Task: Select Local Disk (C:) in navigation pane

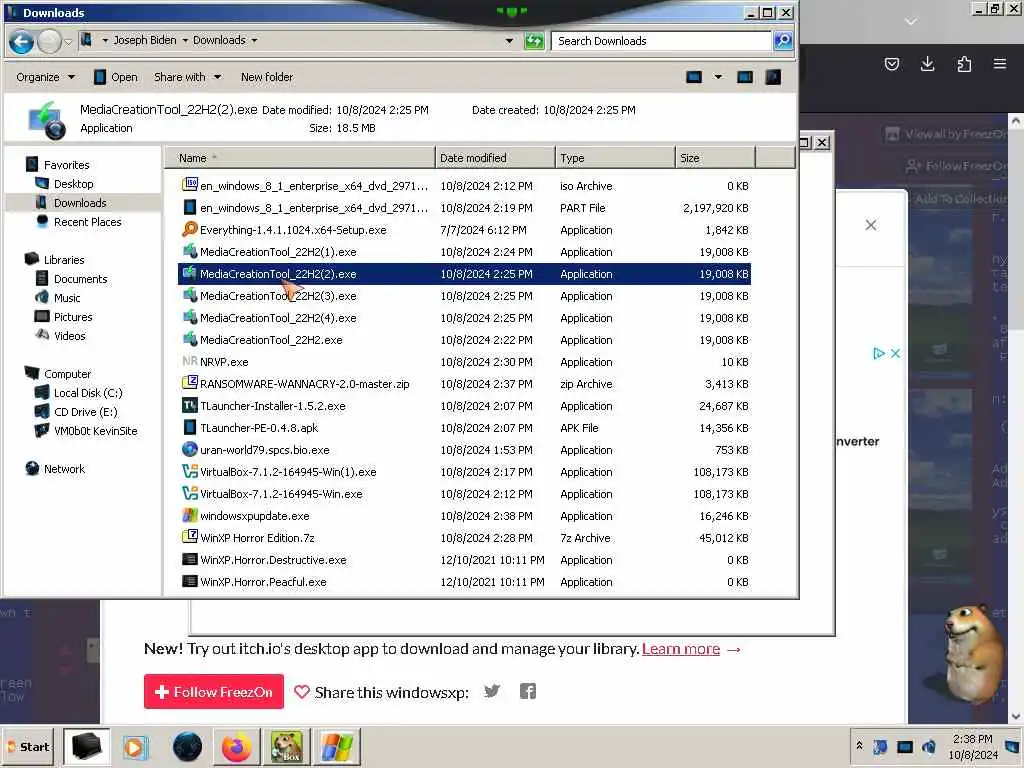Action: 88,393
